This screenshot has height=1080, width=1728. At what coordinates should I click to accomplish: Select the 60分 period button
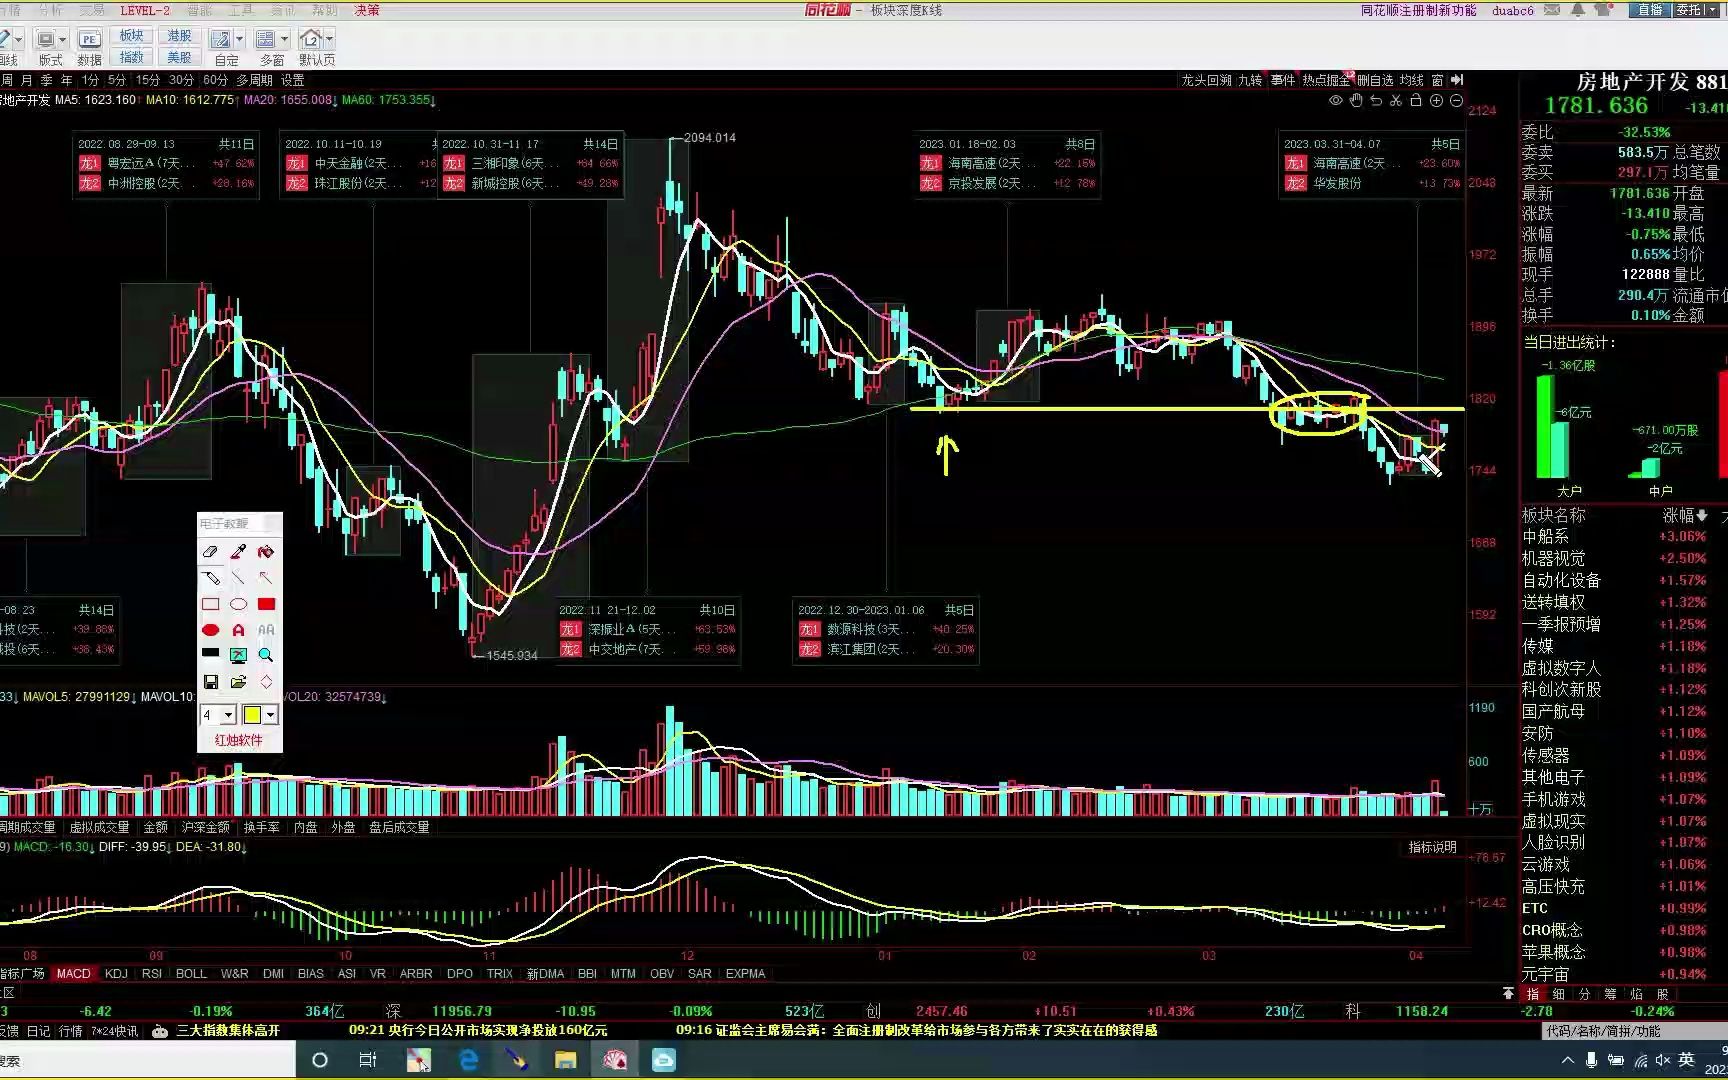(215, 80)
